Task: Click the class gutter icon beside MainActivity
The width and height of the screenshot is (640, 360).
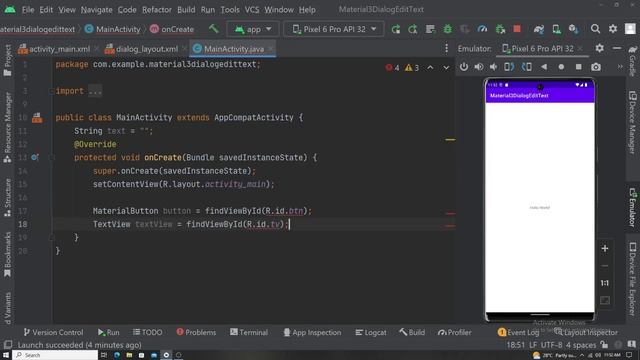Action: 37,118
